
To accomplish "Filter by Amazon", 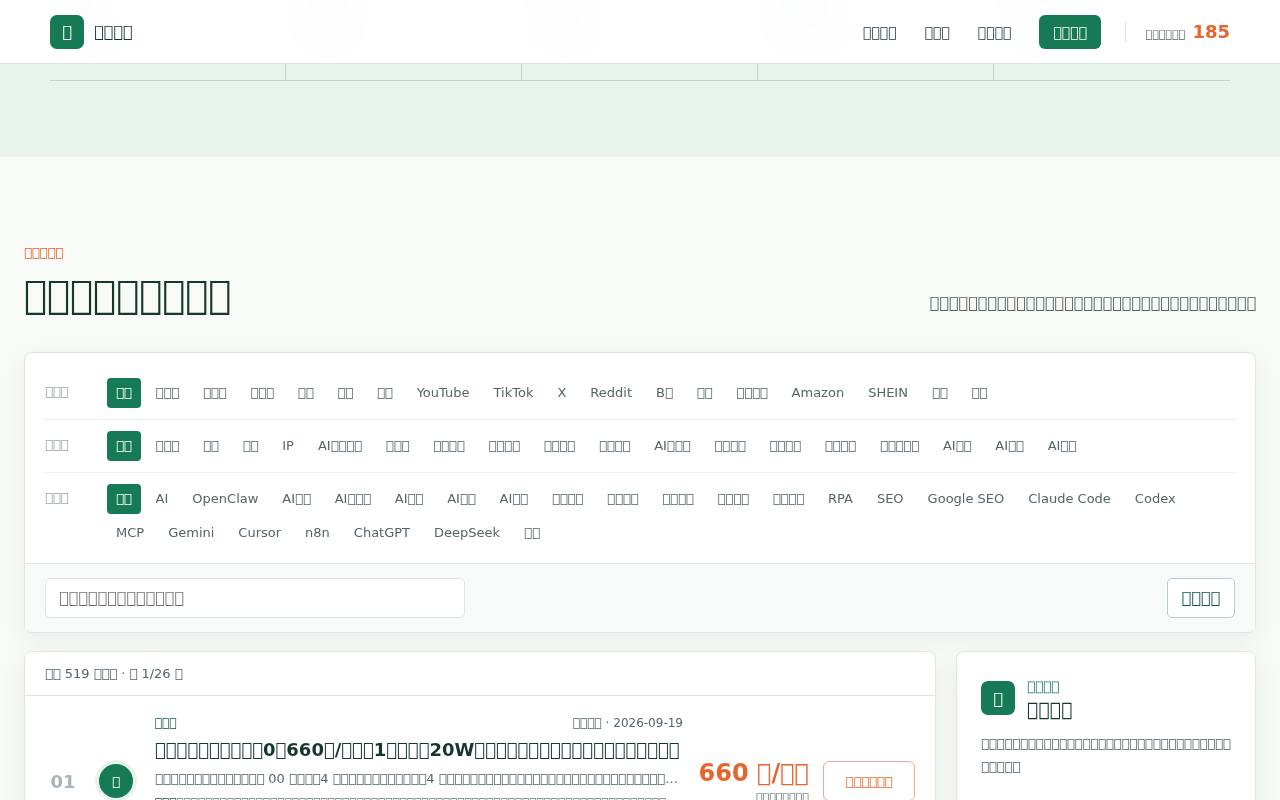I will coord(818,393).
